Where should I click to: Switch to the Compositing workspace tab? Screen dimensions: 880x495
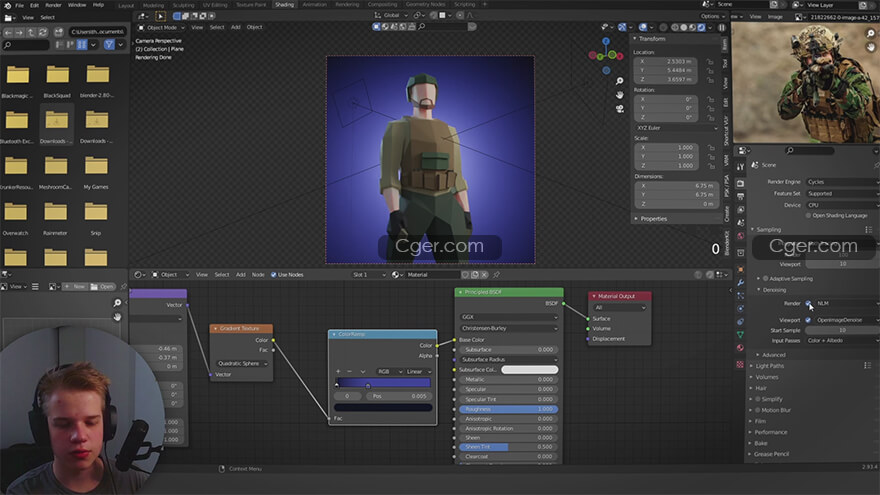382,4
